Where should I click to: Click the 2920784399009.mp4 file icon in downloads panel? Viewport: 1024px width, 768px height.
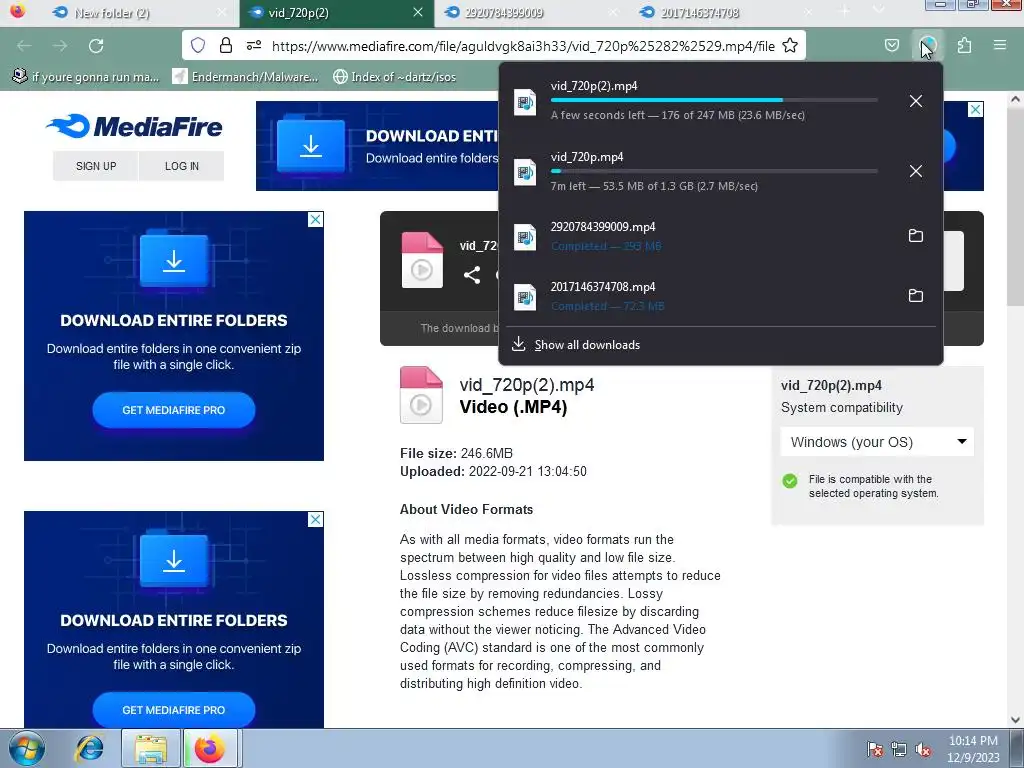(525, 236)
